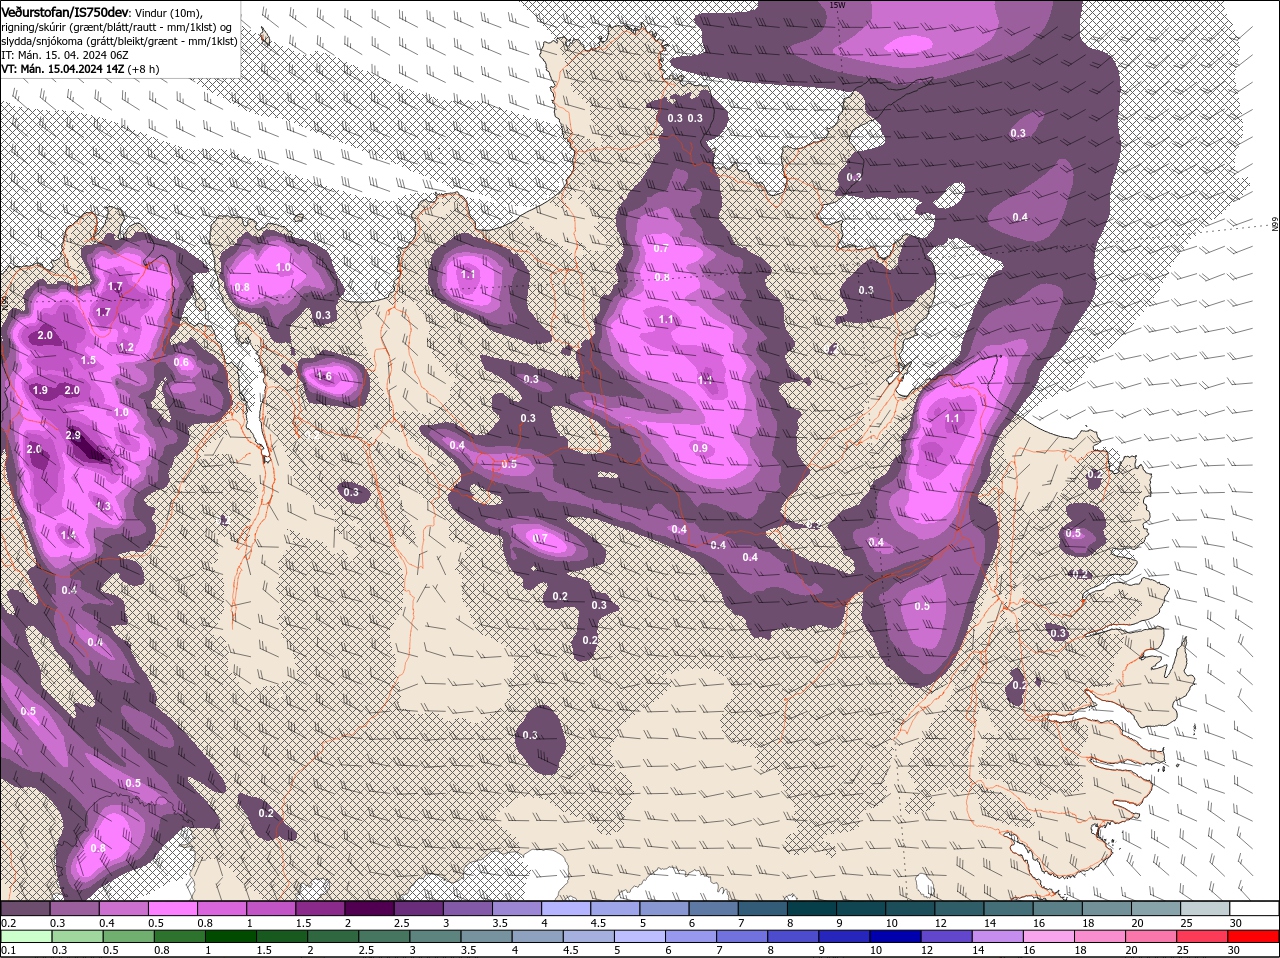Select the light grey 25–30 snow legend swatch
1280x958 pixels.
tap(1205, 908)
